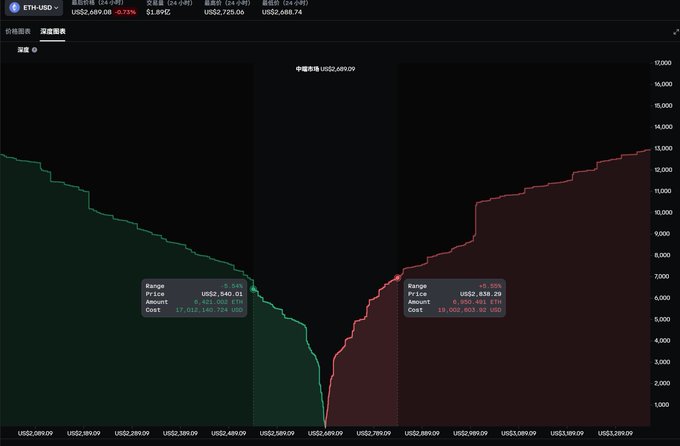Click the 13,000 depth axis label
The image size is (680, 446).
pyautogui.click(x=663, y=148)
